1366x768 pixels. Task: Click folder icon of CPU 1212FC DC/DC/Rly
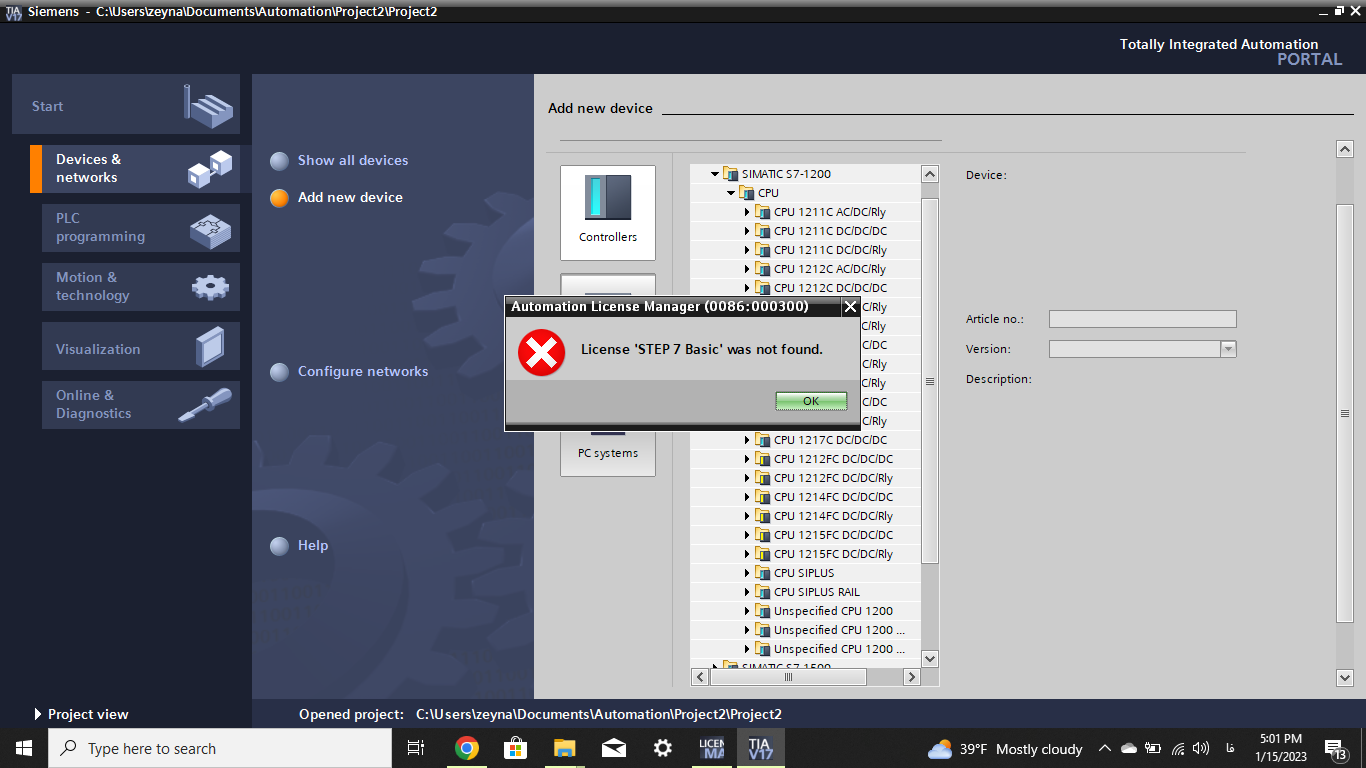pos(763,478)
